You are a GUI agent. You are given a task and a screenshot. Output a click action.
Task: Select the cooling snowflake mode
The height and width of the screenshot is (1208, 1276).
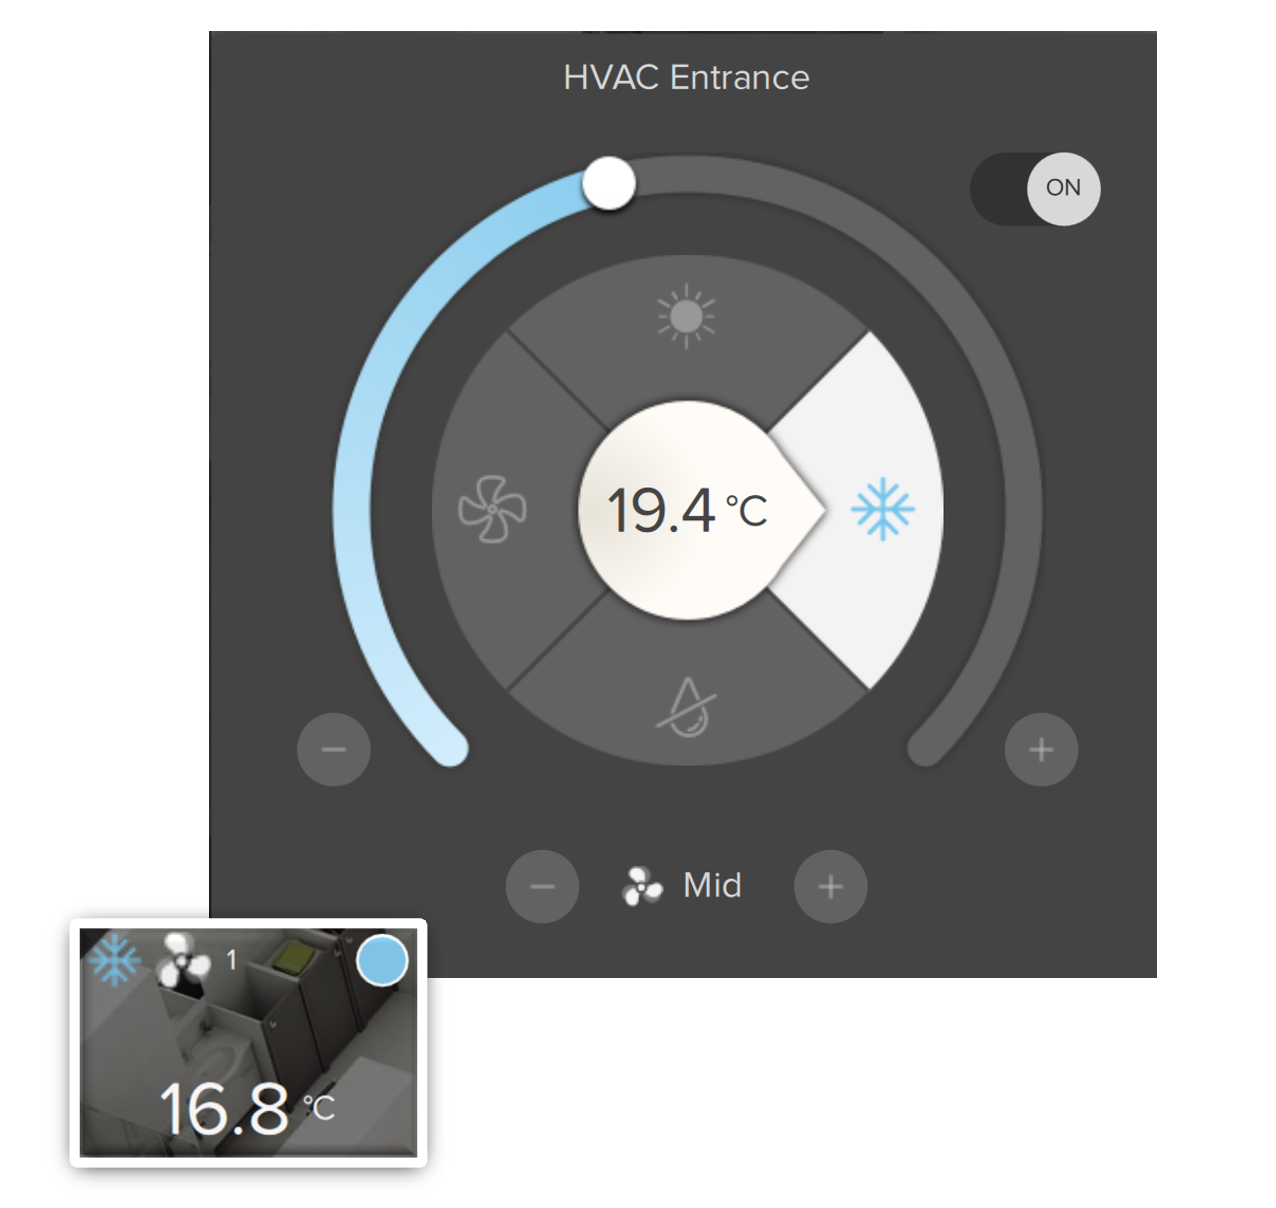(x=882, y=510)
